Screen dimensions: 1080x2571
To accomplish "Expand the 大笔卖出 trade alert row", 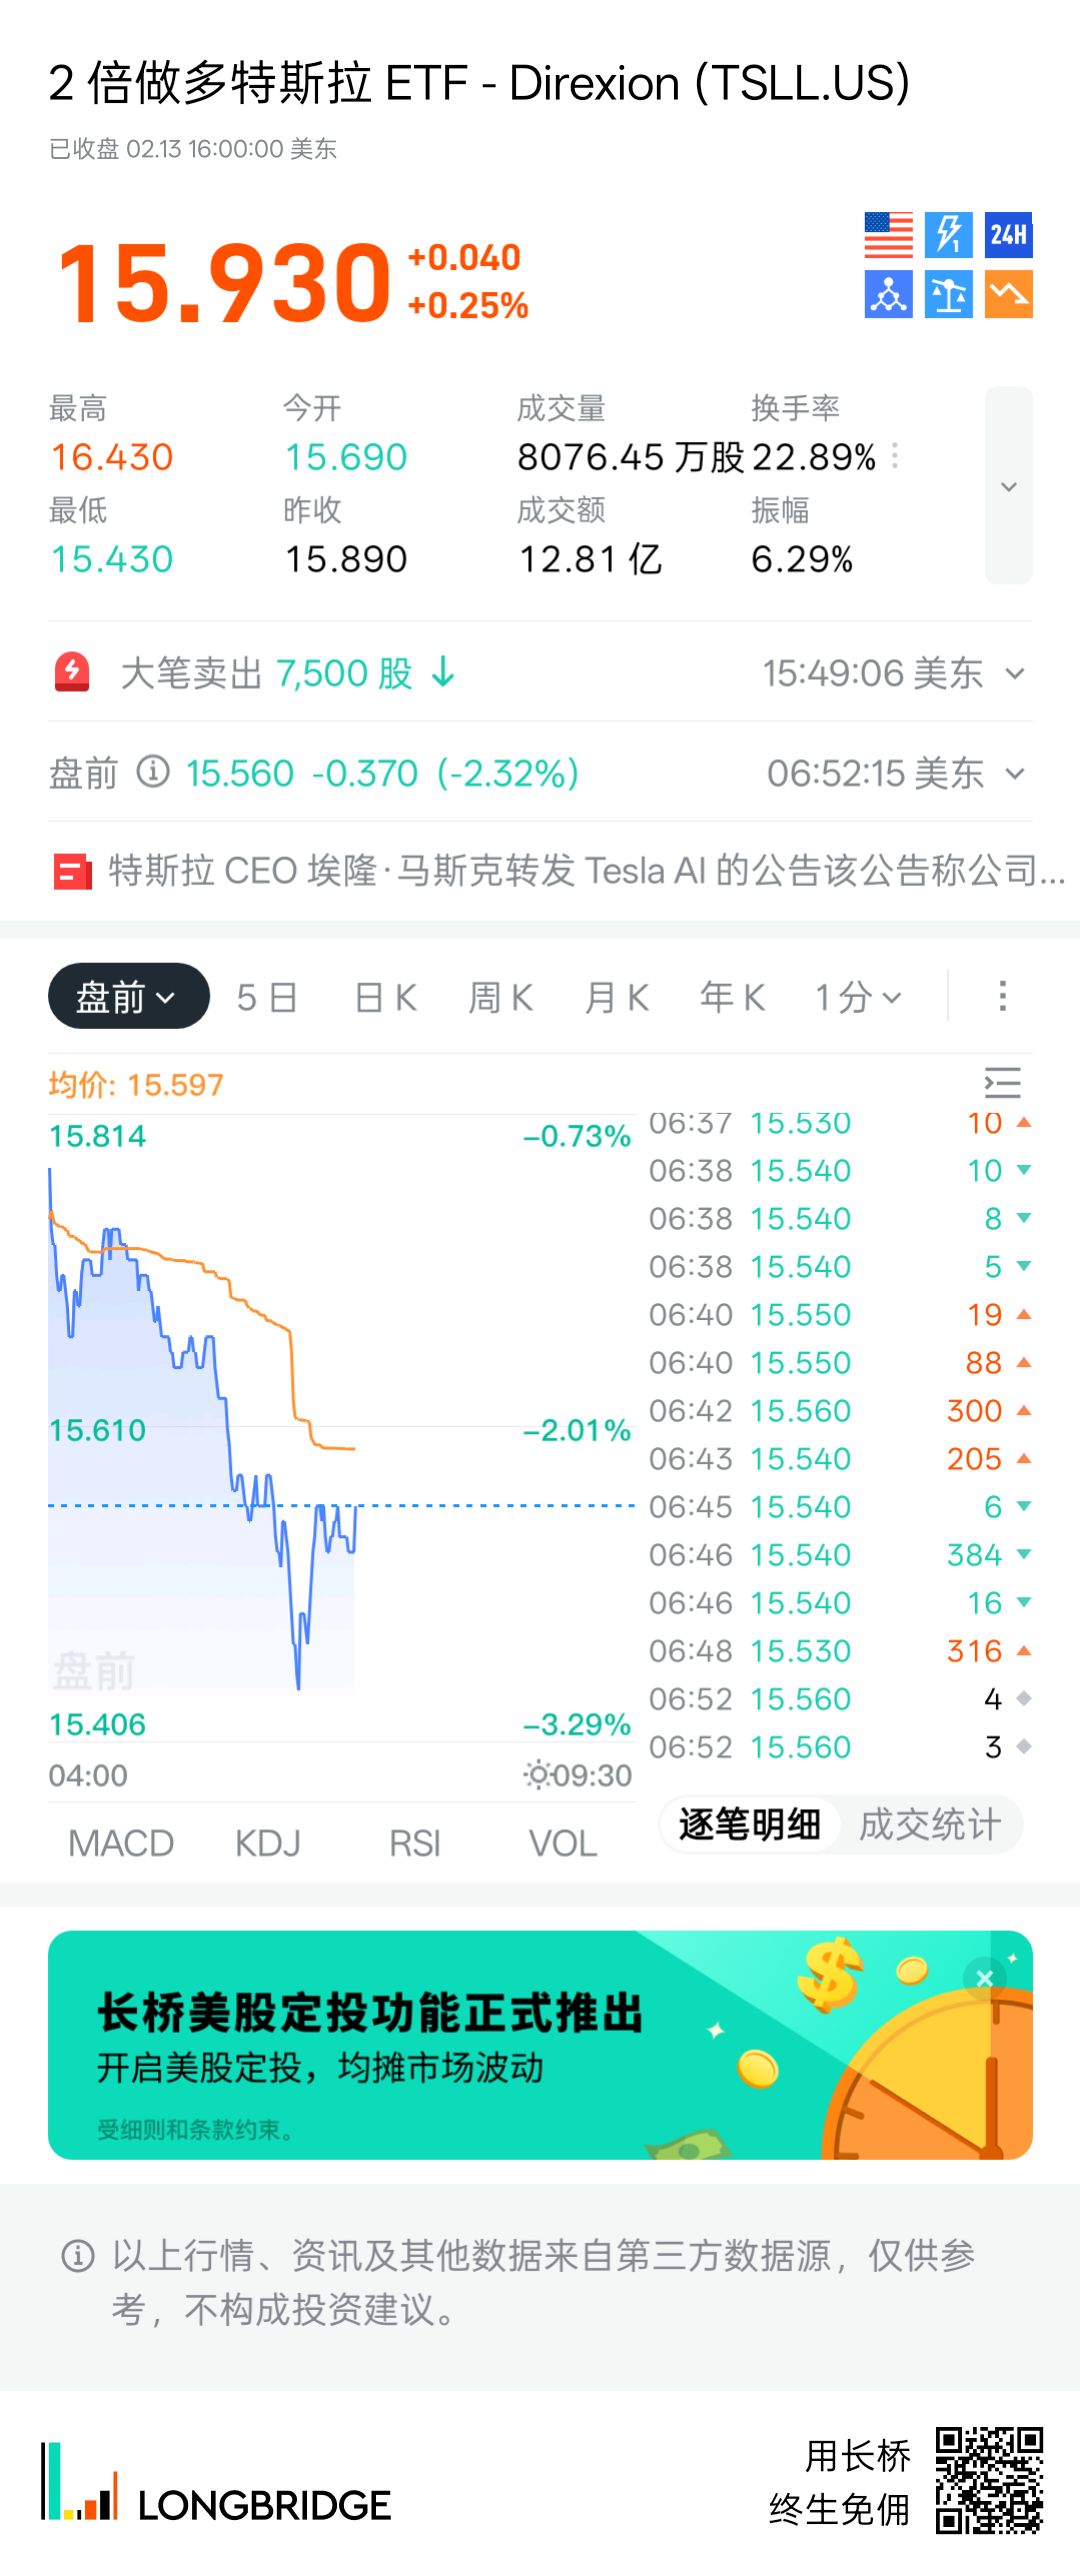I will 1014,674.
